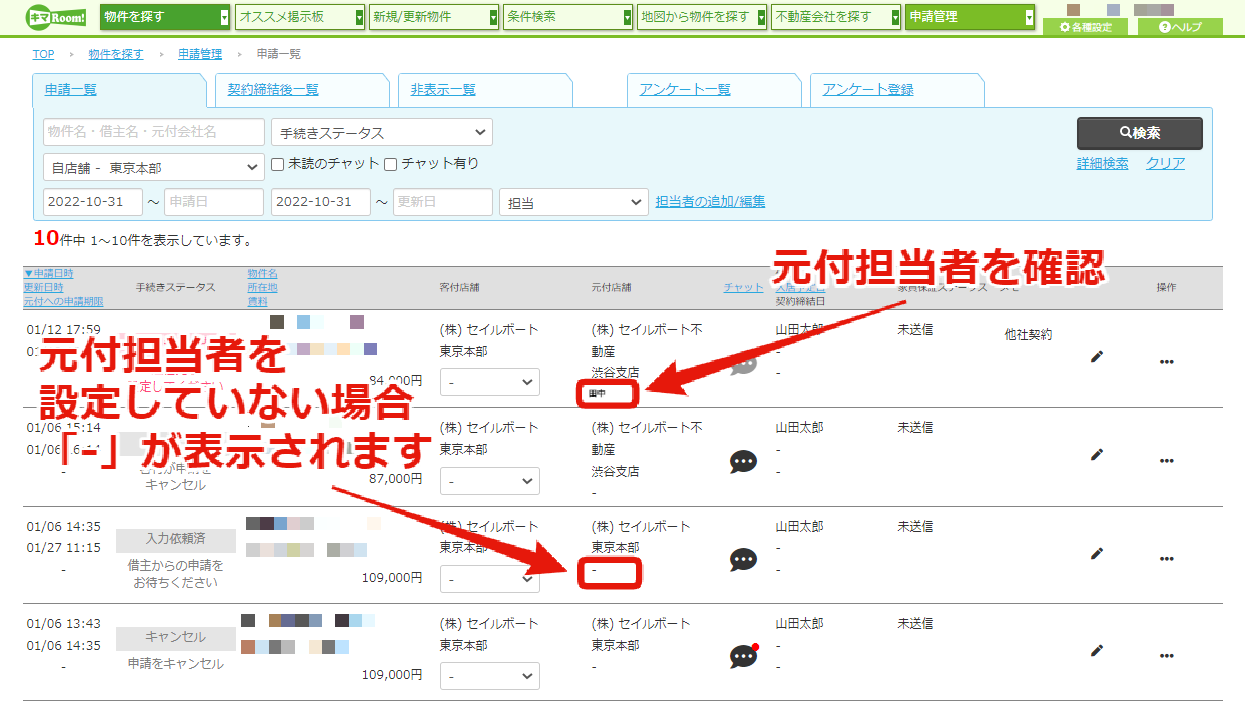Click the 物件名・借主名・元付会社名 search field
1245x703 pixels.
coord(154,132)
